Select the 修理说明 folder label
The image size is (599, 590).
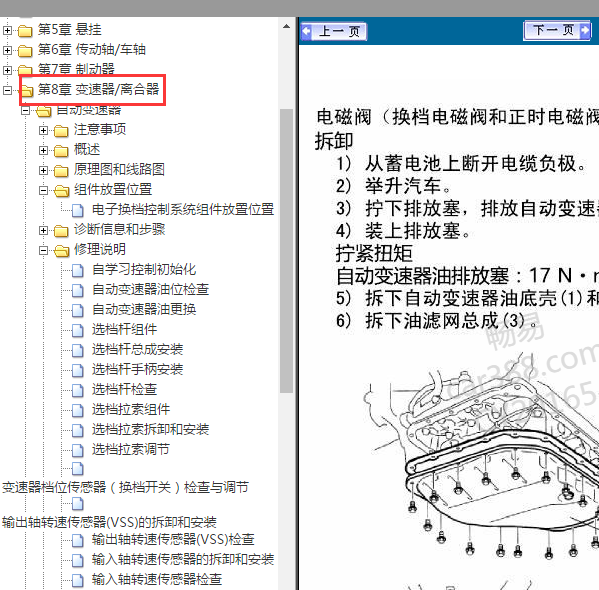click(x=100, y=249)
